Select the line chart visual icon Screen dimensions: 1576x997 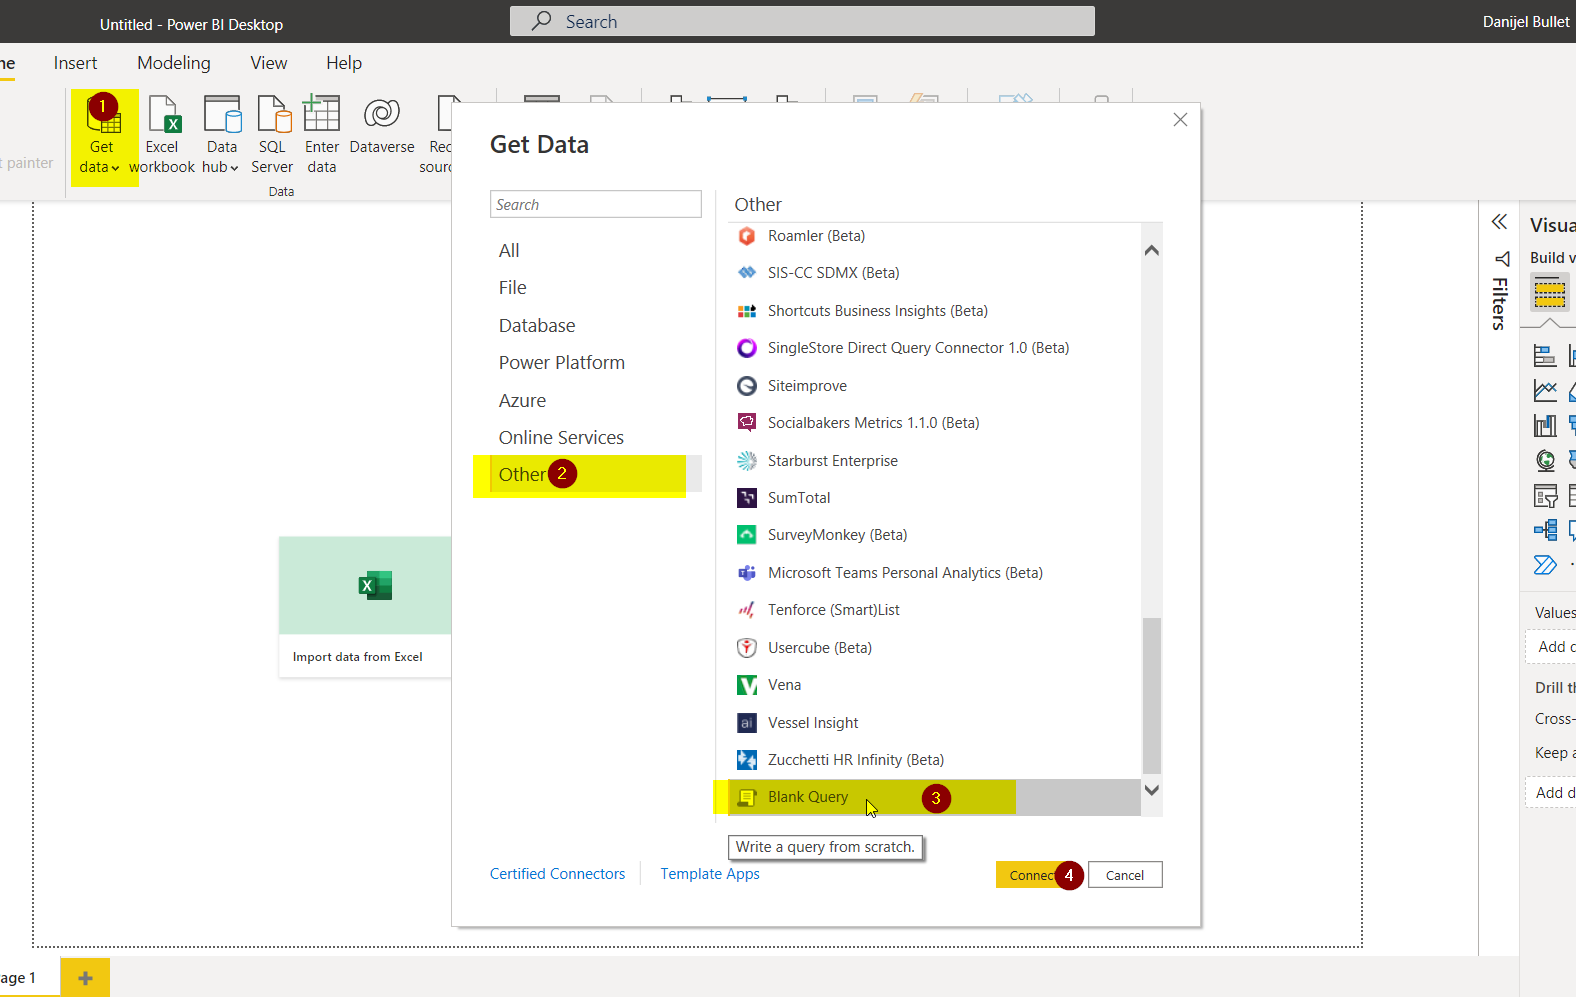(x=1545, y=390)
